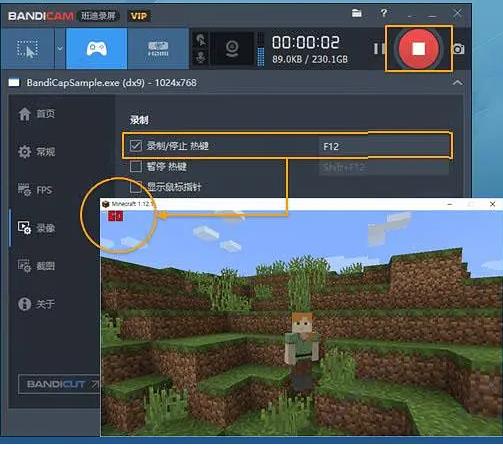Click the BandiCapSample.exe target label

[111, 83]
